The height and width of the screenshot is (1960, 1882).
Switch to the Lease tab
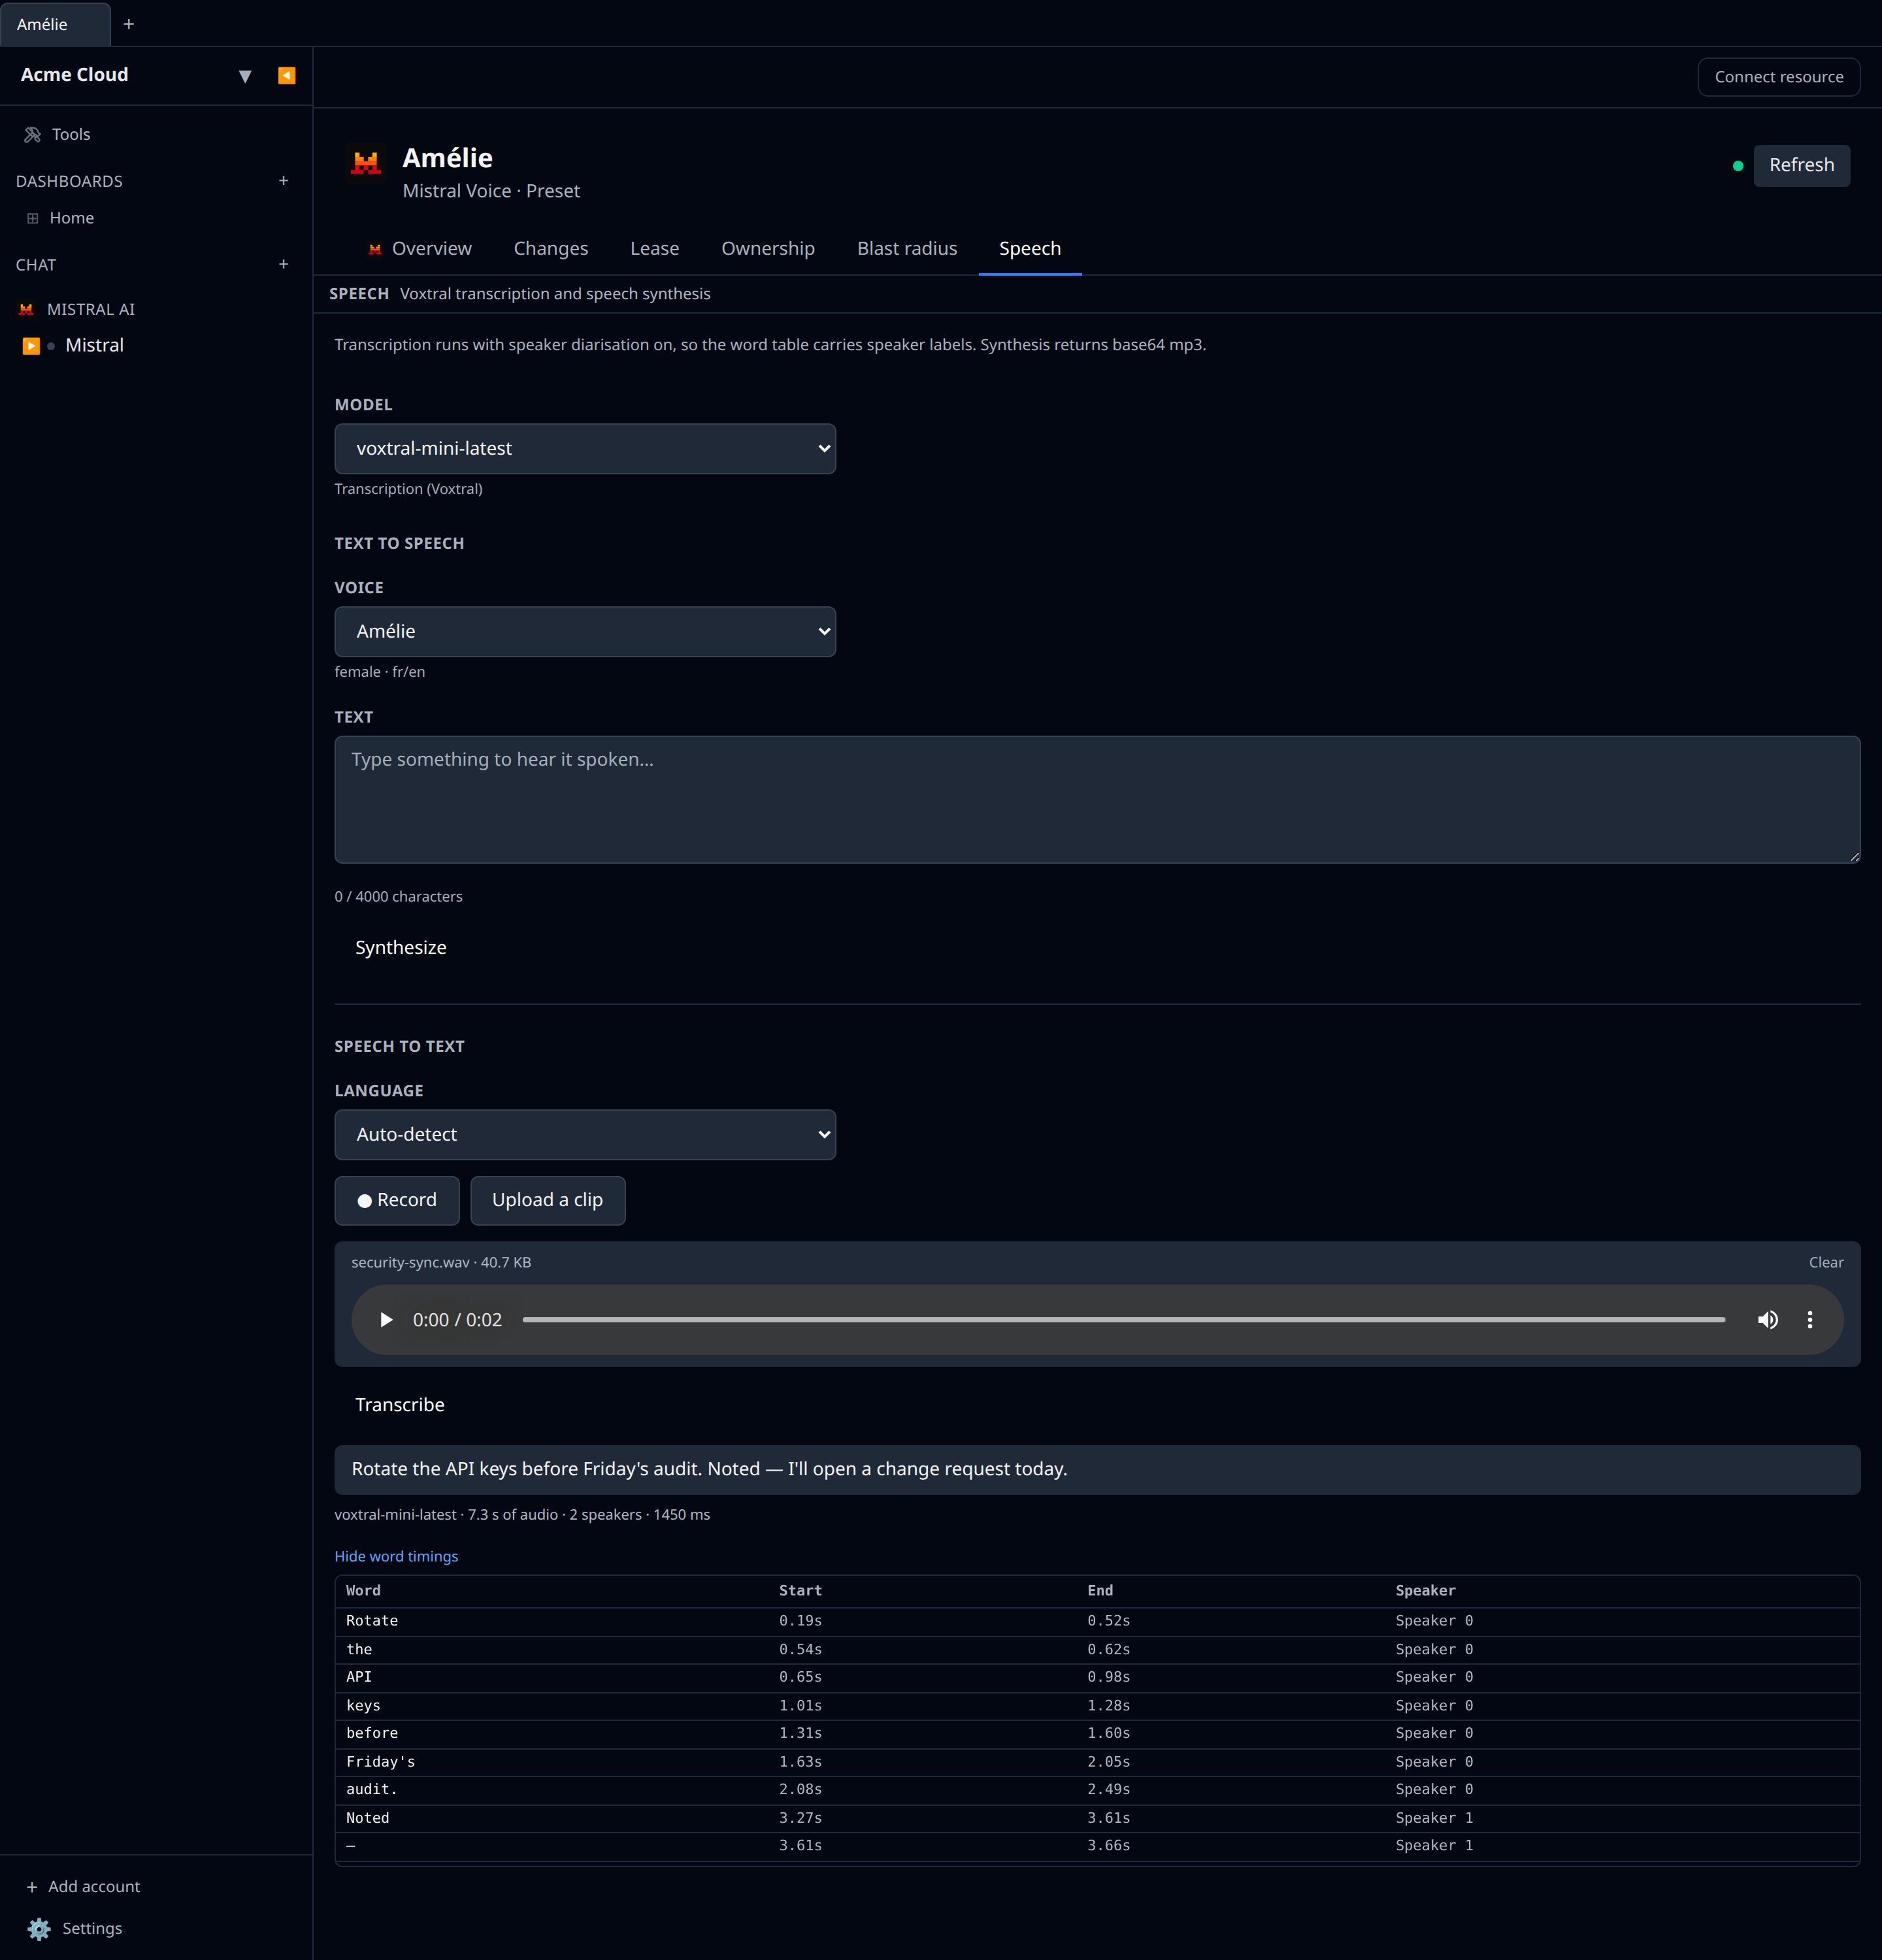654,248
